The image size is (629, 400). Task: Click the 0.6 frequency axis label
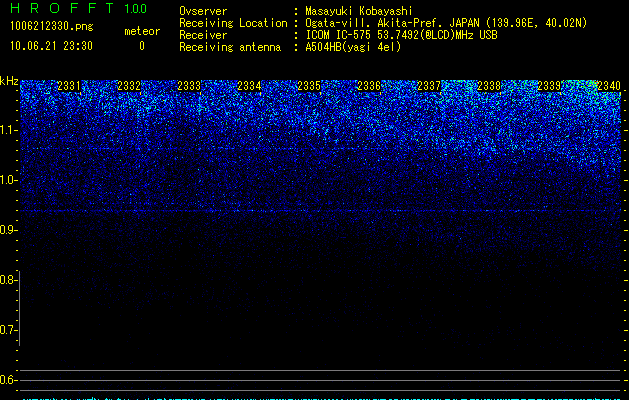(9, 380)
